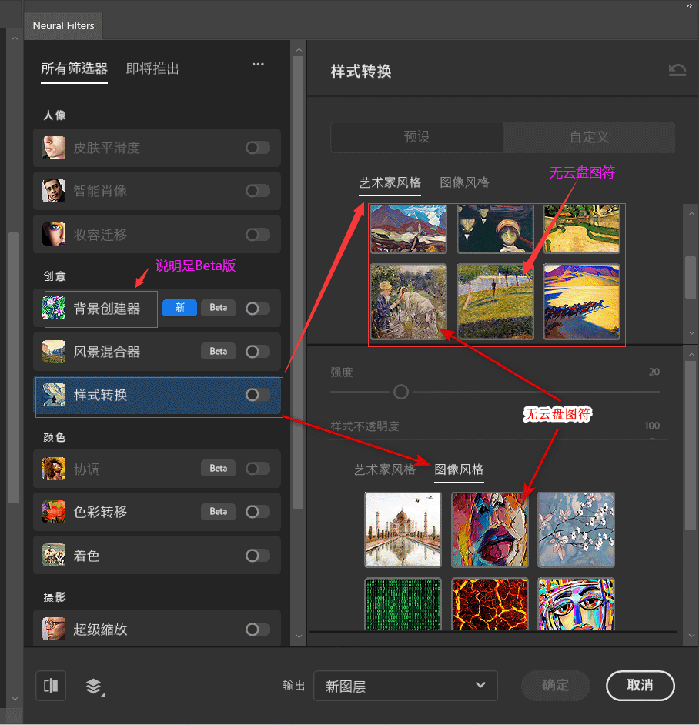The image size is (699, 725).
Task: Switch to the 所有筛选器 tab
Action: (x=74, y=69)
